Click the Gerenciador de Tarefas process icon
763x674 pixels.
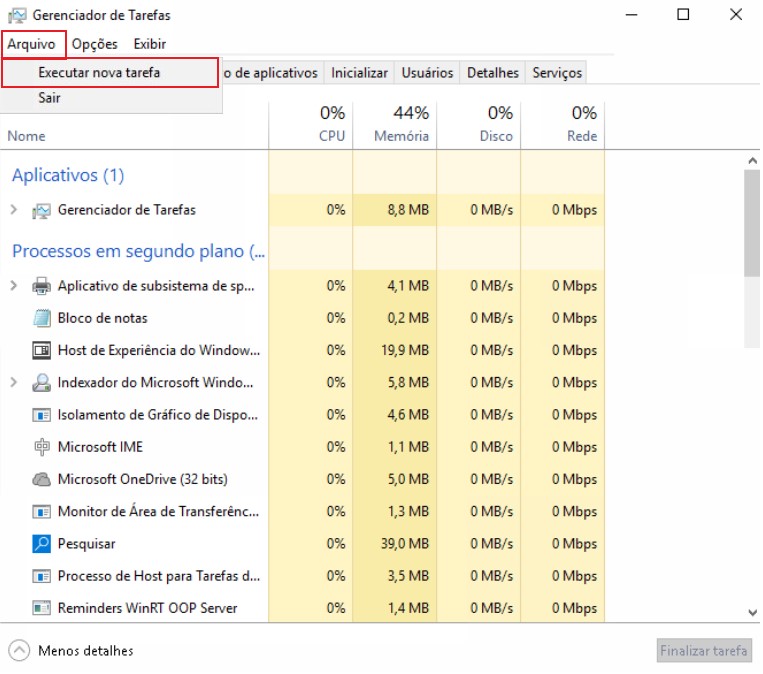(41, 211)
